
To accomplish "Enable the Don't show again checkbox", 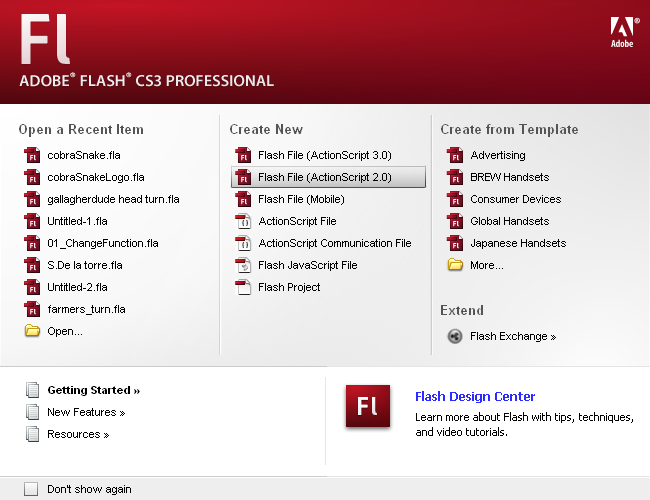I will (31, 489).
